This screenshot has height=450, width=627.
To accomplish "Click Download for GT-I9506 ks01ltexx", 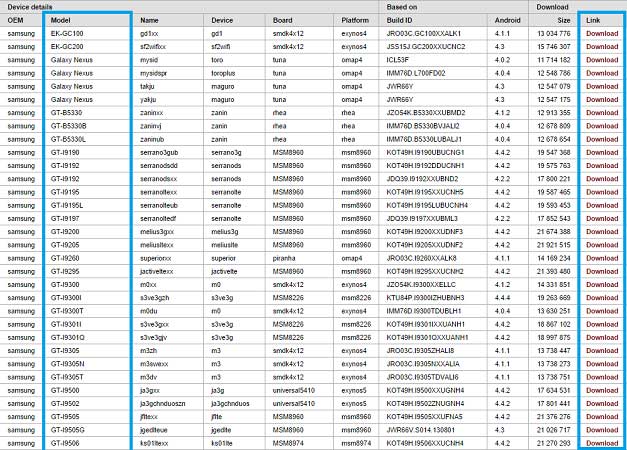I will pos(602,443).
